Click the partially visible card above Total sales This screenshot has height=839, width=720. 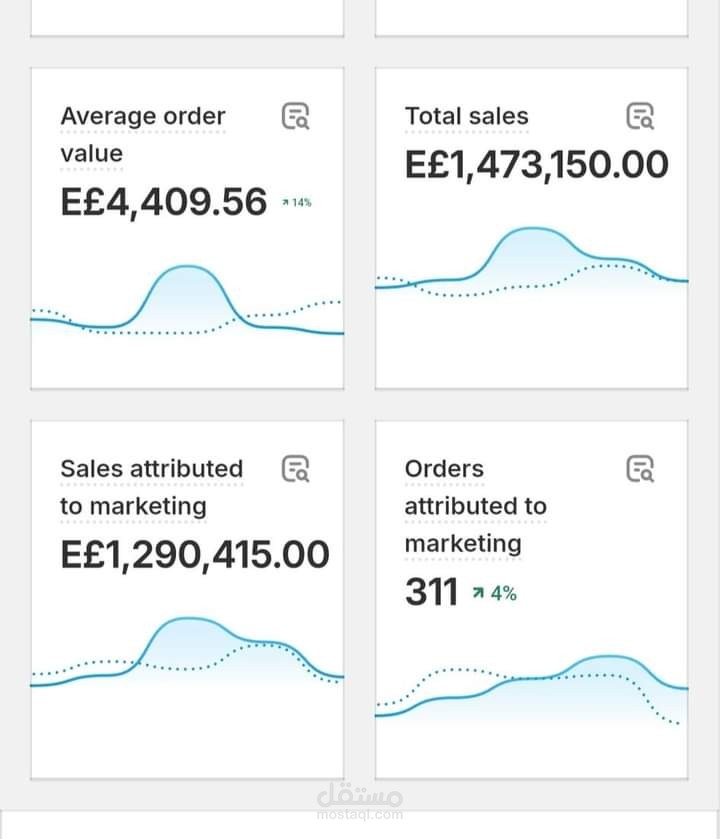pos(531,18)
